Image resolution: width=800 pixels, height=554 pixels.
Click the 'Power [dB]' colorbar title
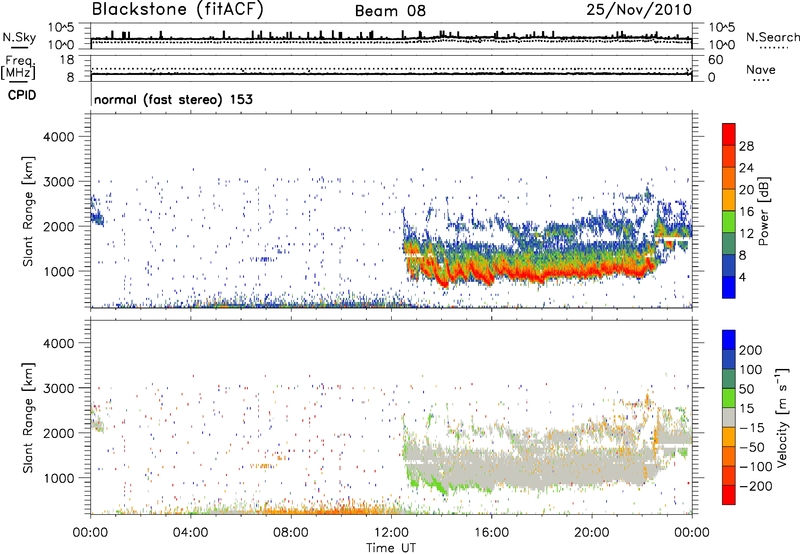(764, 211)
